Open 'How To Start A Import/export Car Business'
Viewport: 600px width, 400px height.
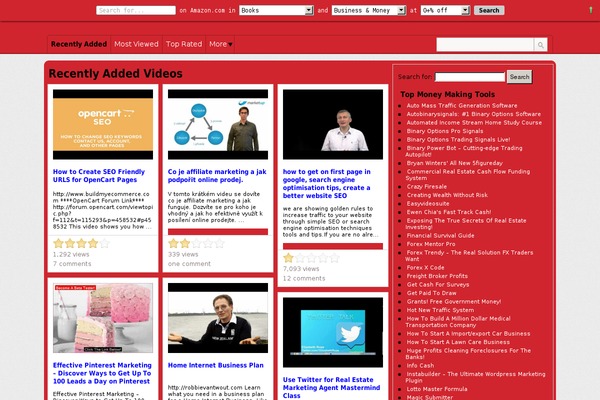(468, 334)
